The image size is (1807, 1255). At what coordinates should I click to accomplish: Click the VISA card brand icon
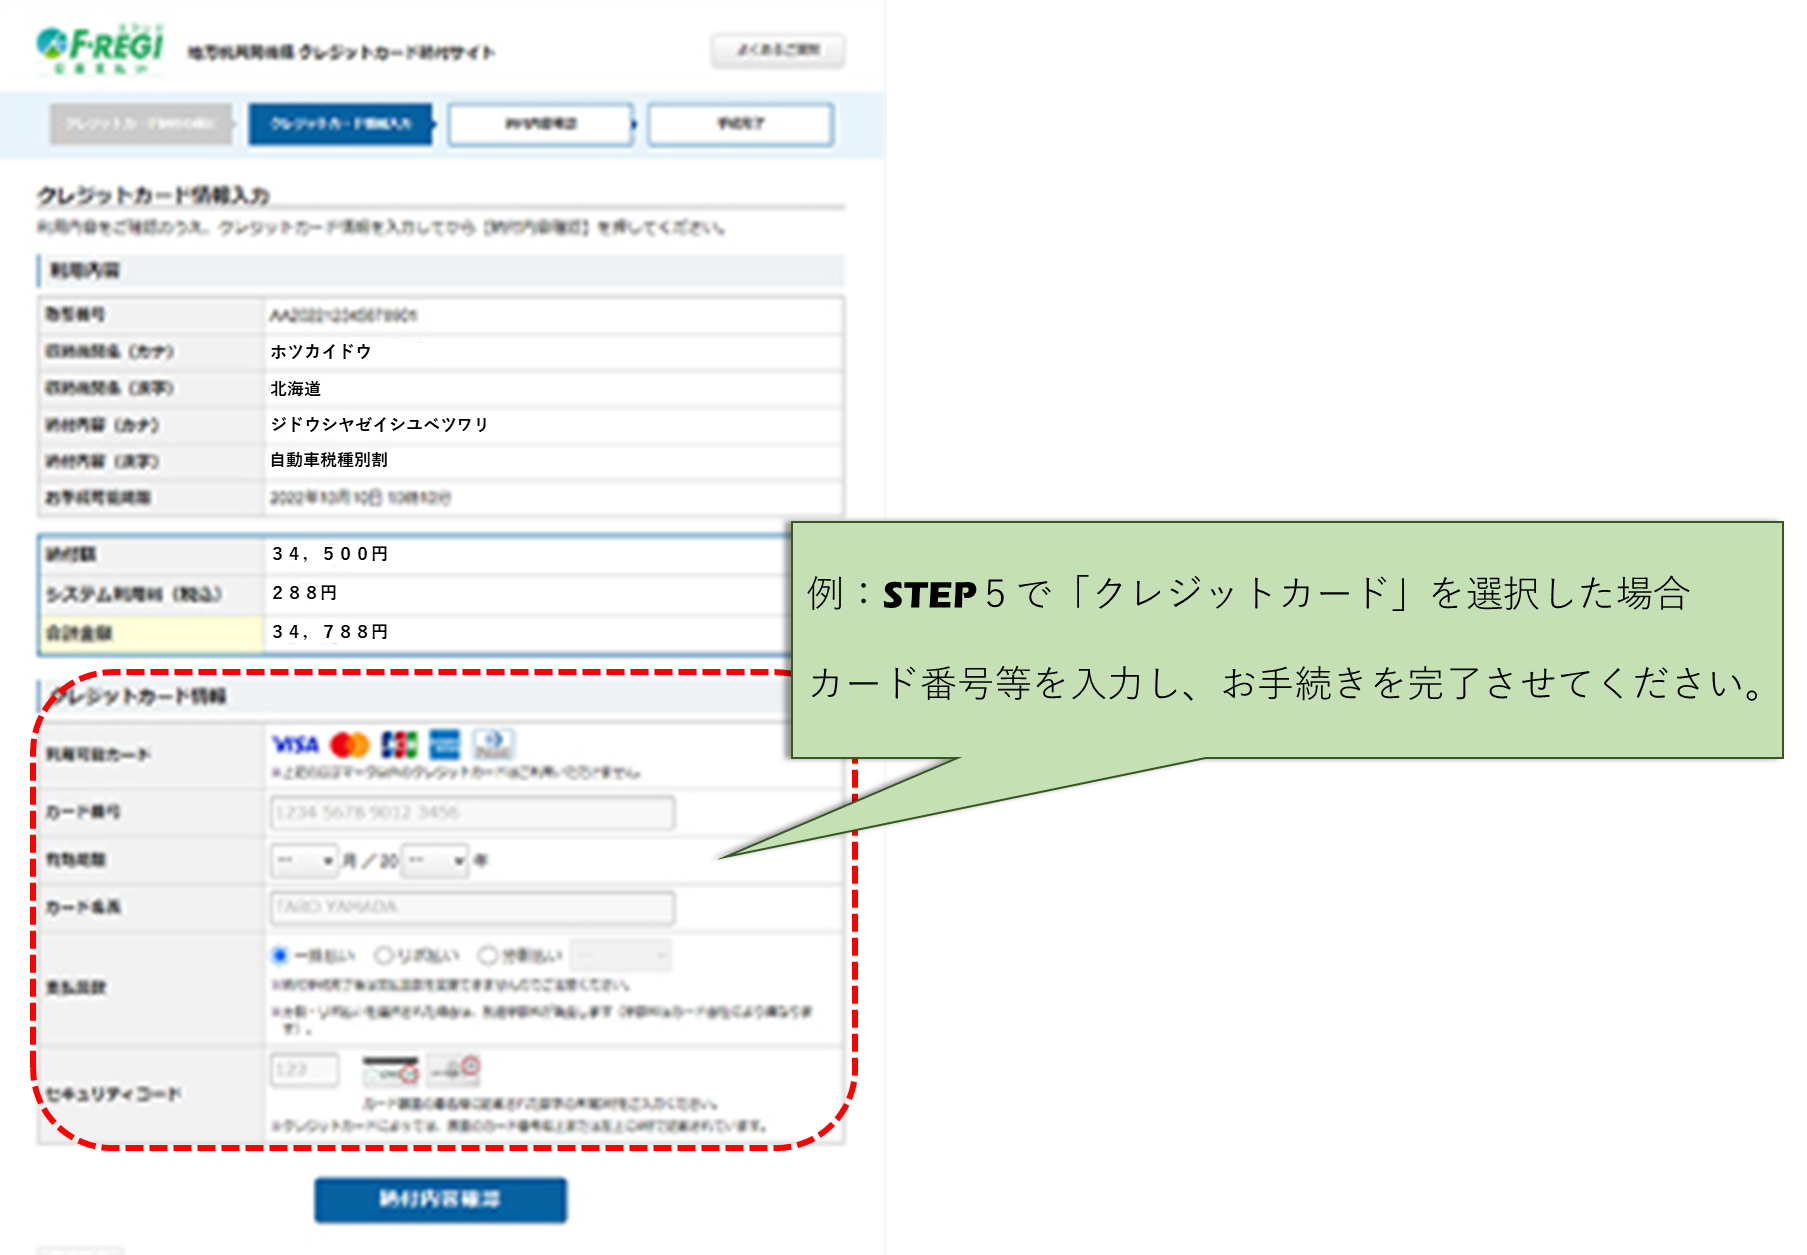coord(296,744)
